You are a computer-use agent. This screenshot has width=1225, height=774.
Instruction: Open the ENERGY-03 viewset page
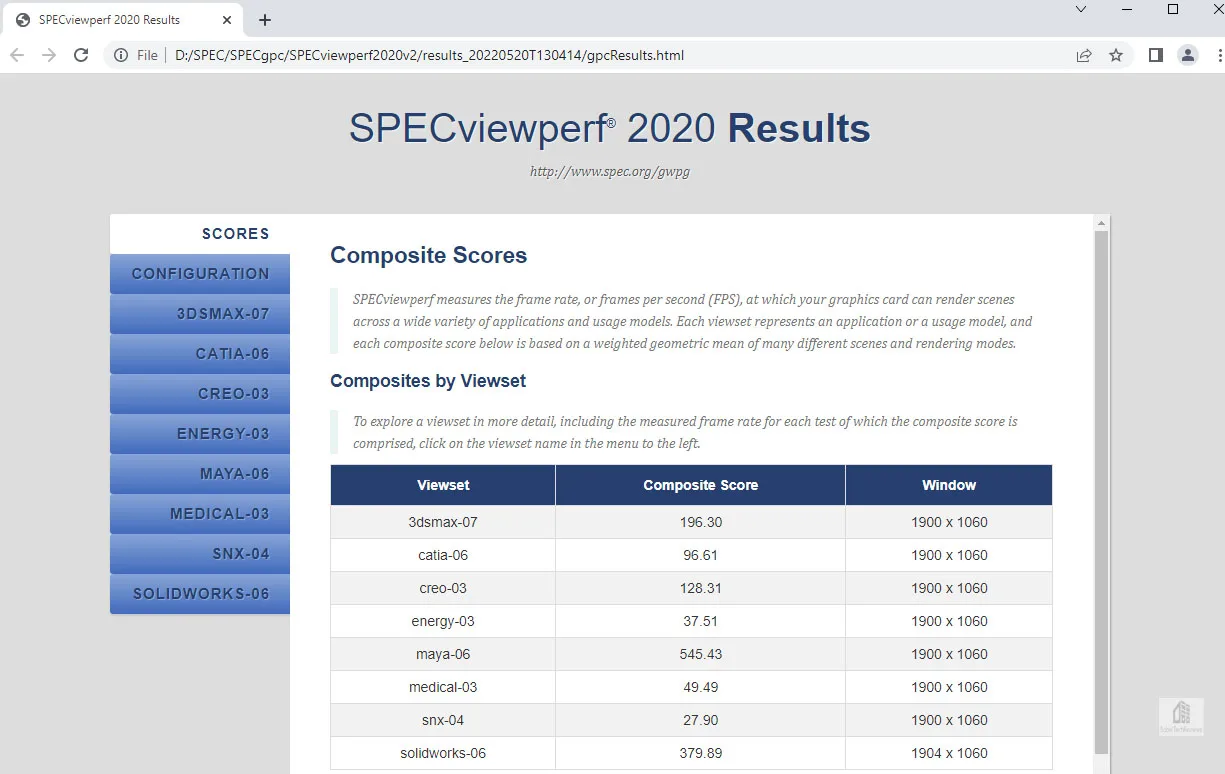pos(200,433)
